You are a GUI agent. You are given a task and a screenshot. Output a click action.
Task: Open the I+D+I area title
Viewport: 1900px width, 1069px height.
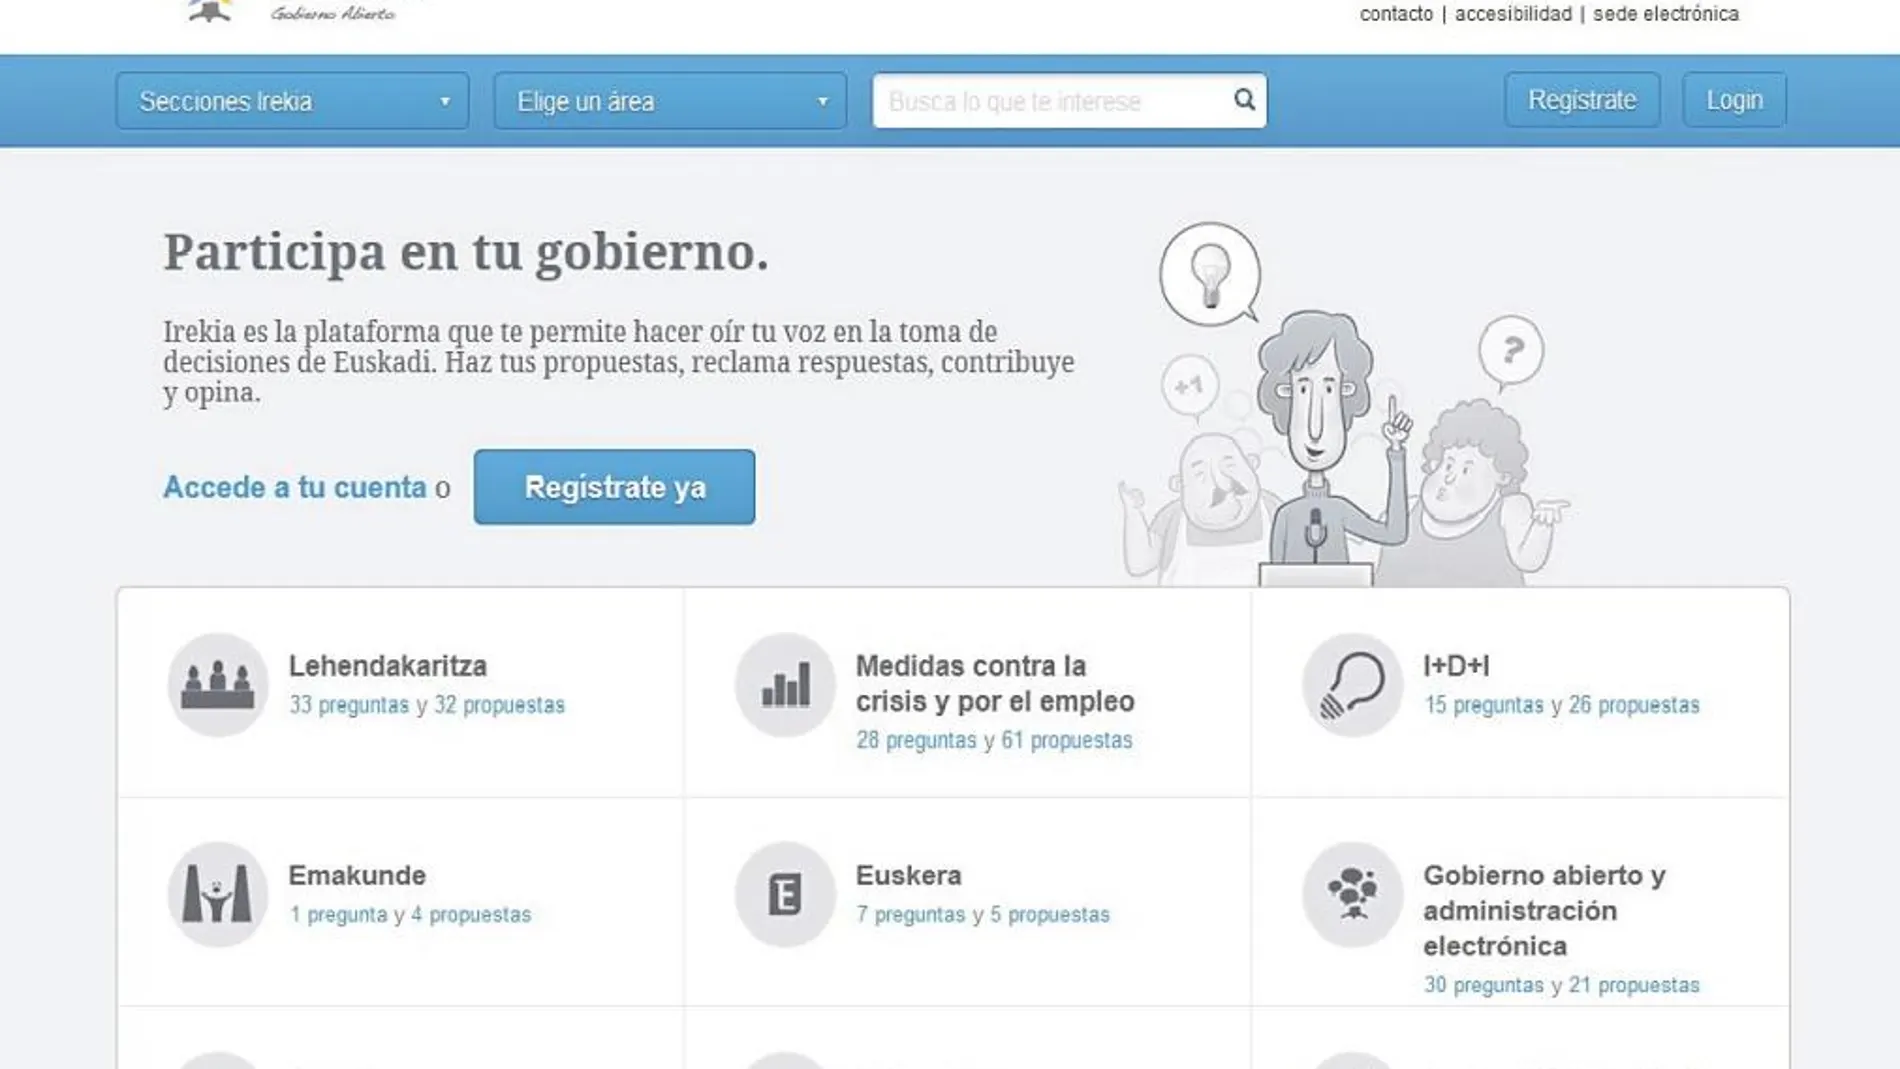(x=1456, y=666)
